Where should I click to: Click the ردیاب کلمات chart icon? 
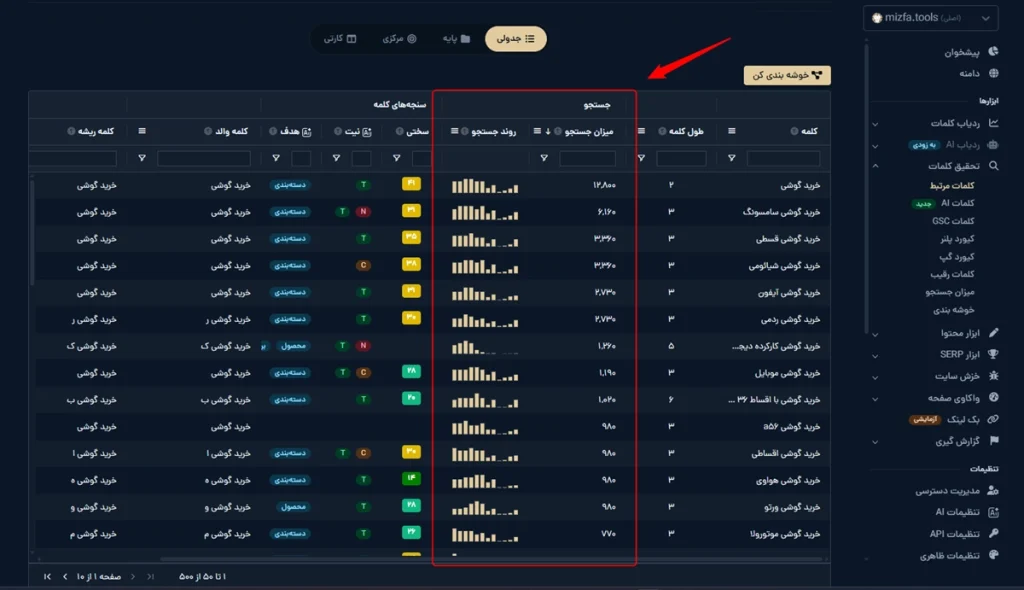993,123
